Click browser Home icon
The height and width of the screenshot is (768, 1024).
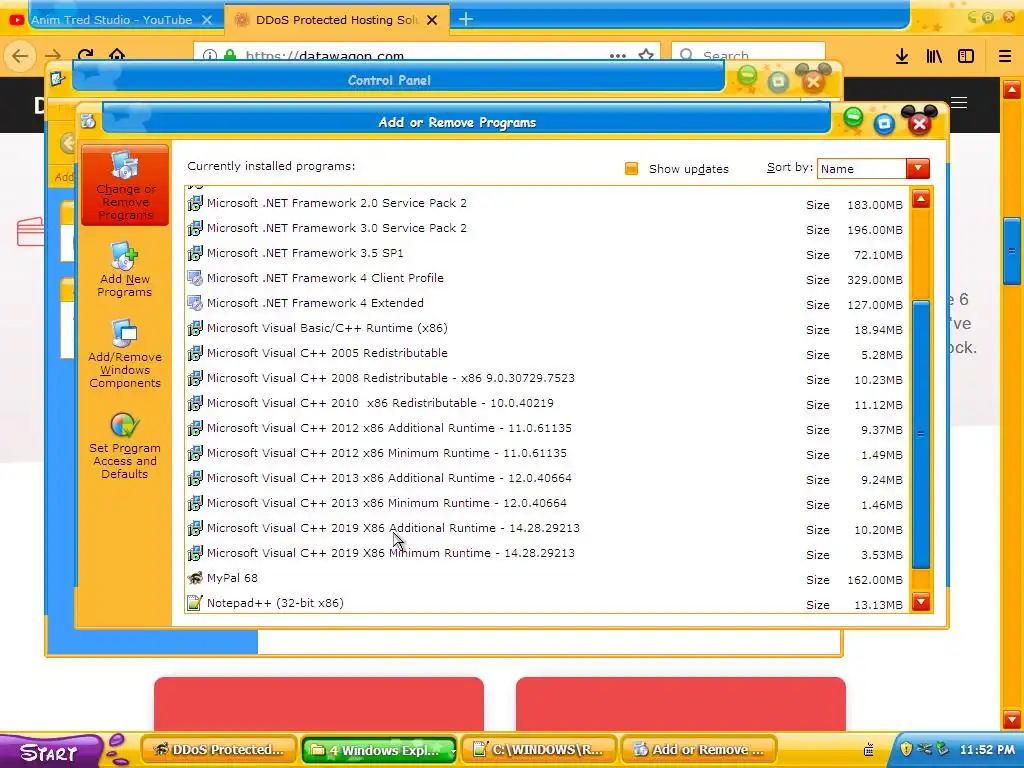pyautogui.click(x=117, y=55)
